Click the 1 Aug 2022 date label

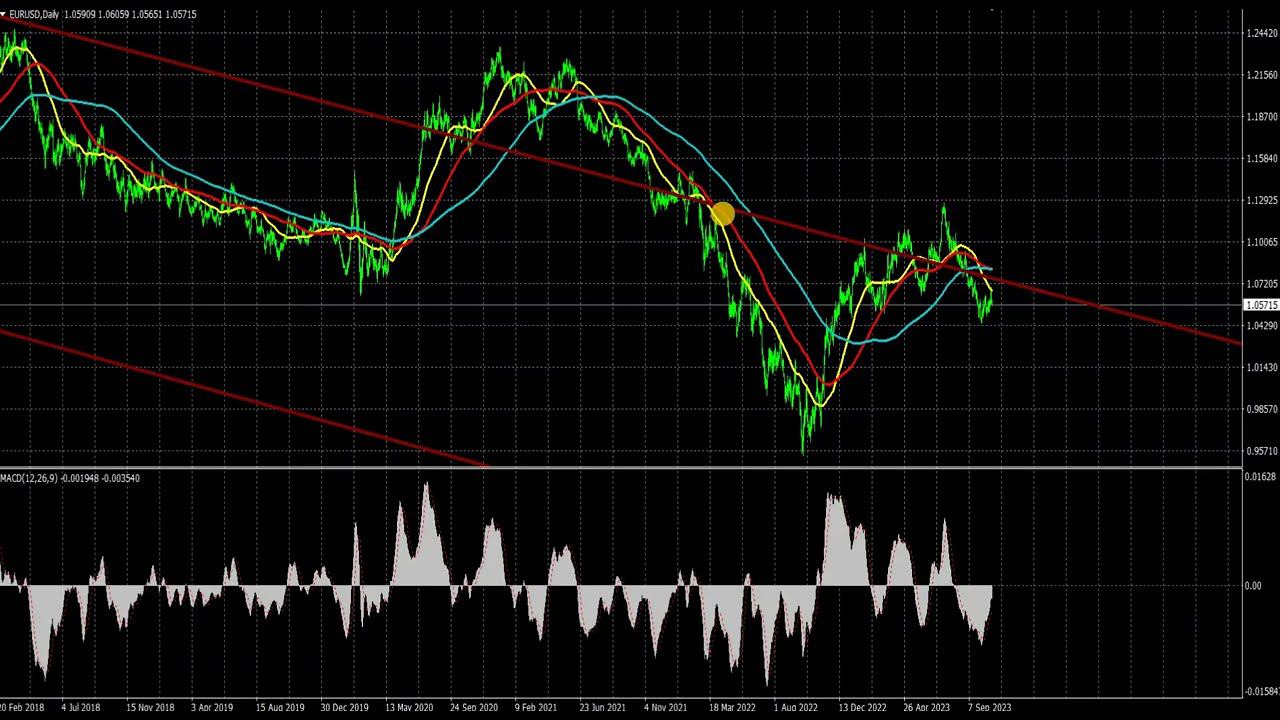[x=796, y=708]
